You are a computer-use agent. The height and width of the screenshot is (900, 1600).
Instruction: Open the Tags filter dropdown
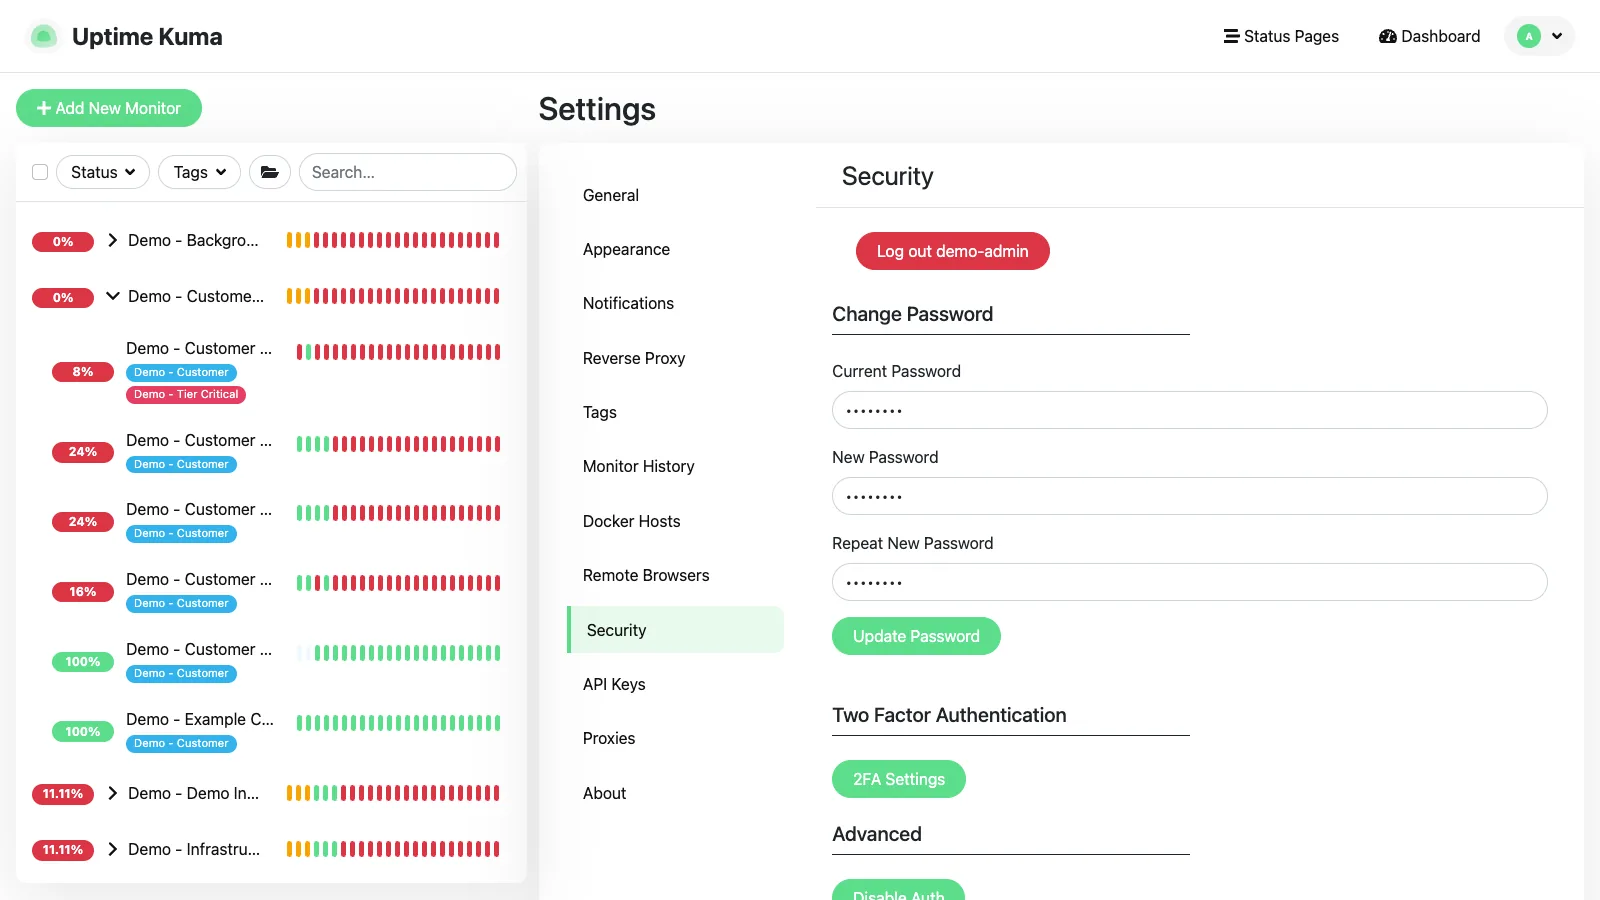[200, 172]
